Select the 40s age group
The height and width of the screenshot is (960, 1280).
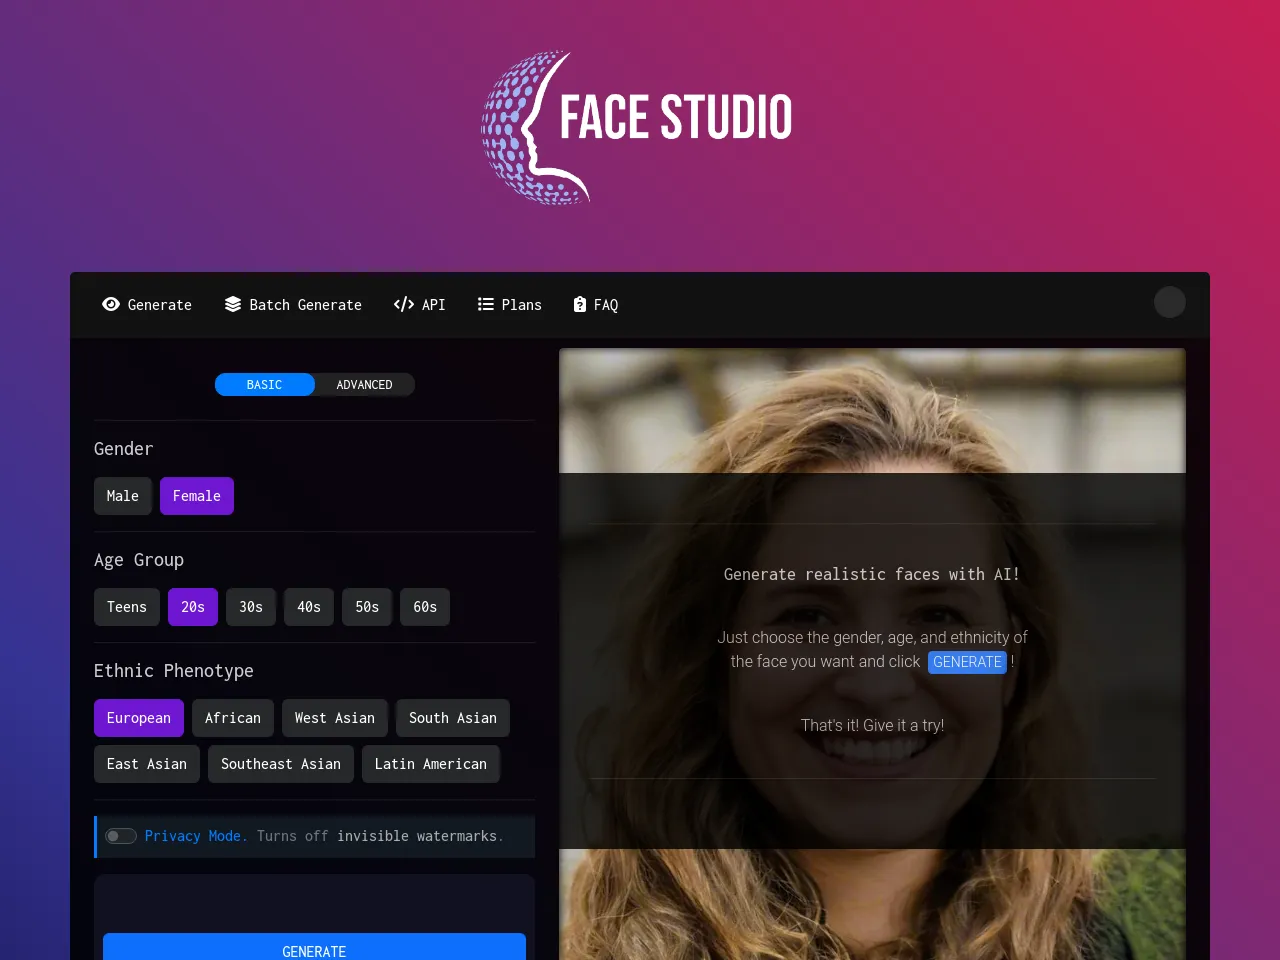[x=309, y=607]
